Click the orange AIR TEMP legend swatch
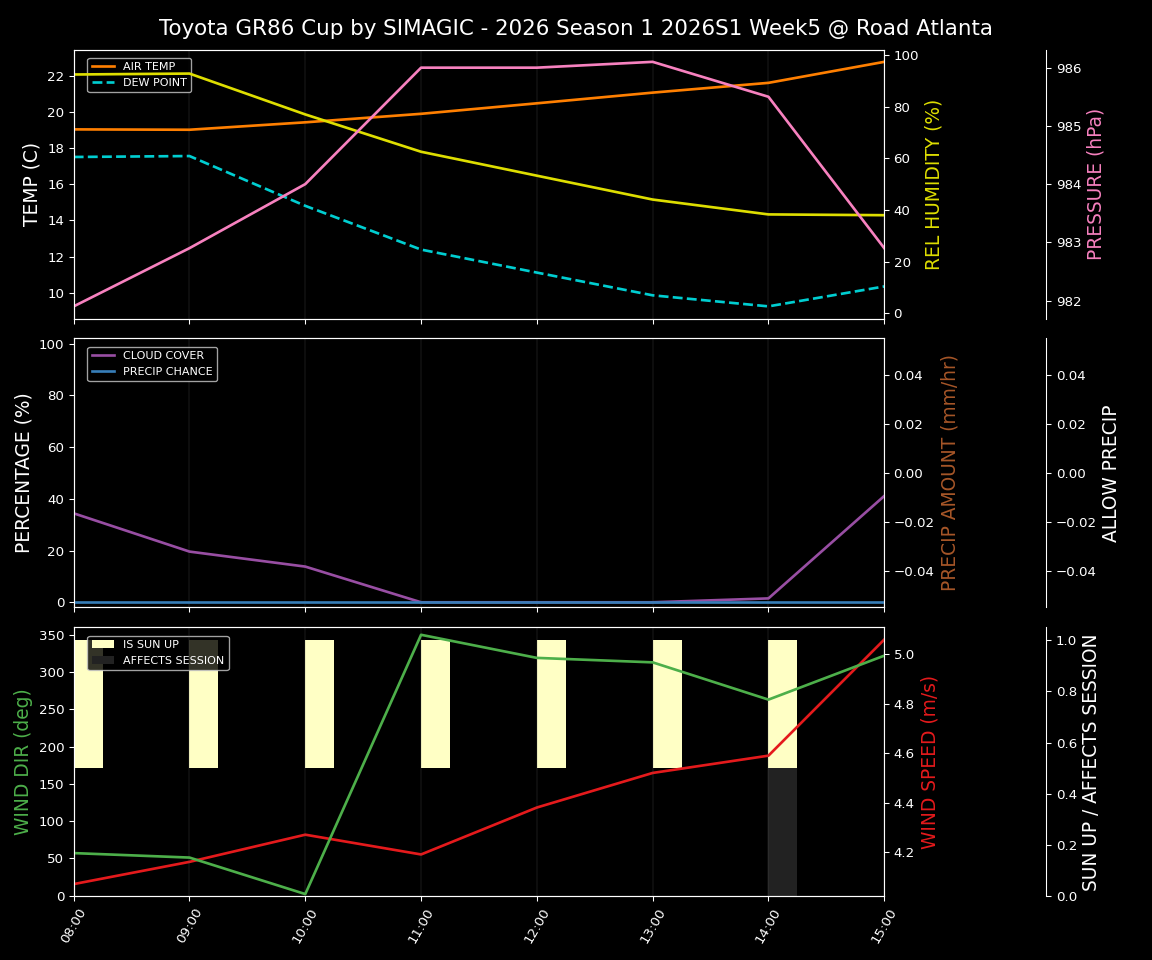This screenshot has width=1152, height=960. pyautogui.click(x=101, y=65)
